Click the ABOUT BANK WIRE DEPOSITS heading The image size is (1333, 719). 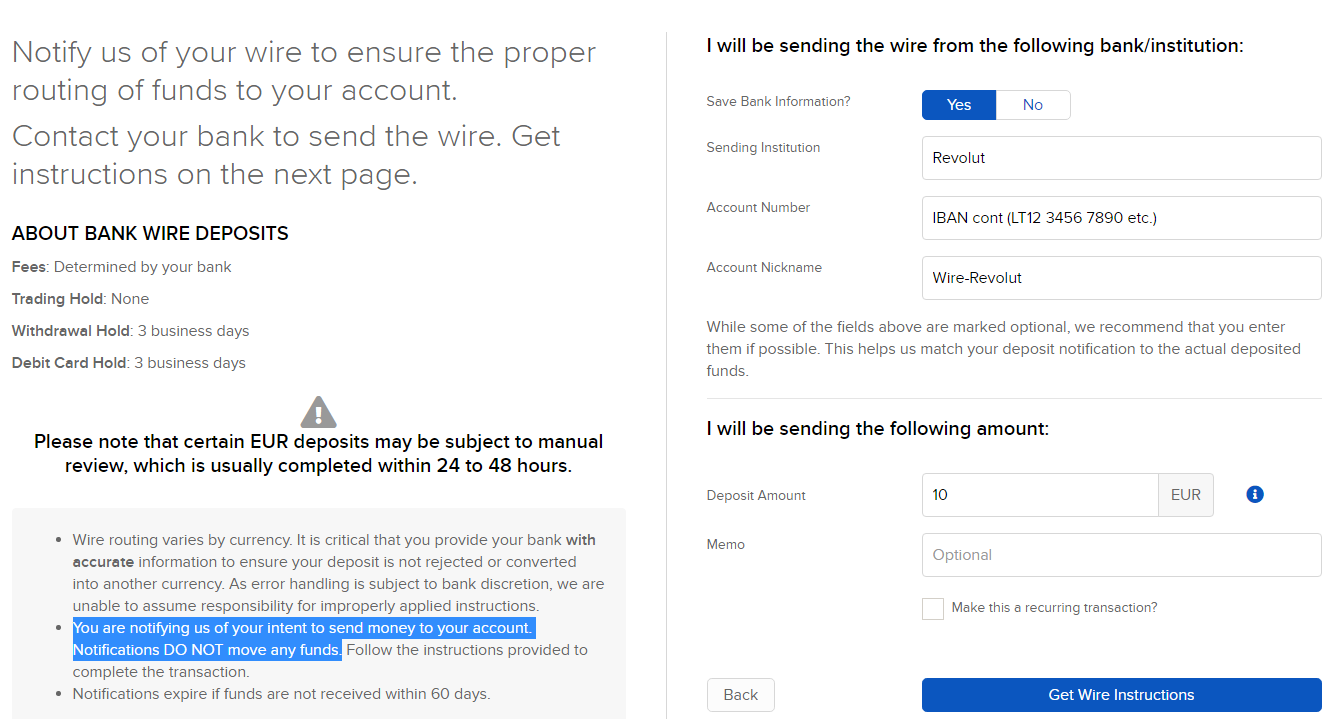(150, 234)
